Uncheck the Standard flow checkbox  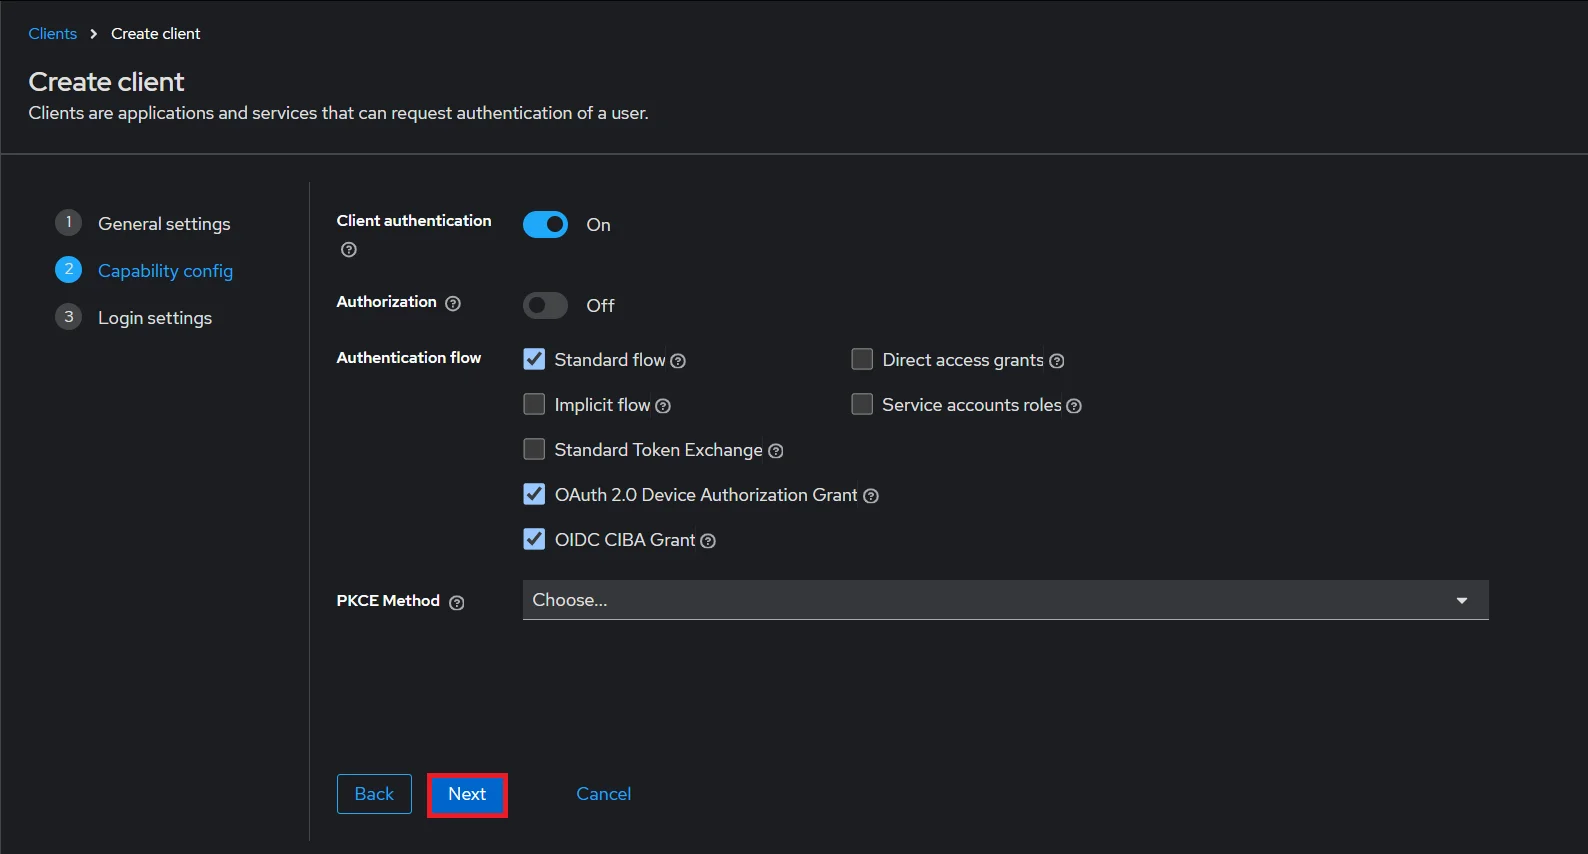pos(534,359)
